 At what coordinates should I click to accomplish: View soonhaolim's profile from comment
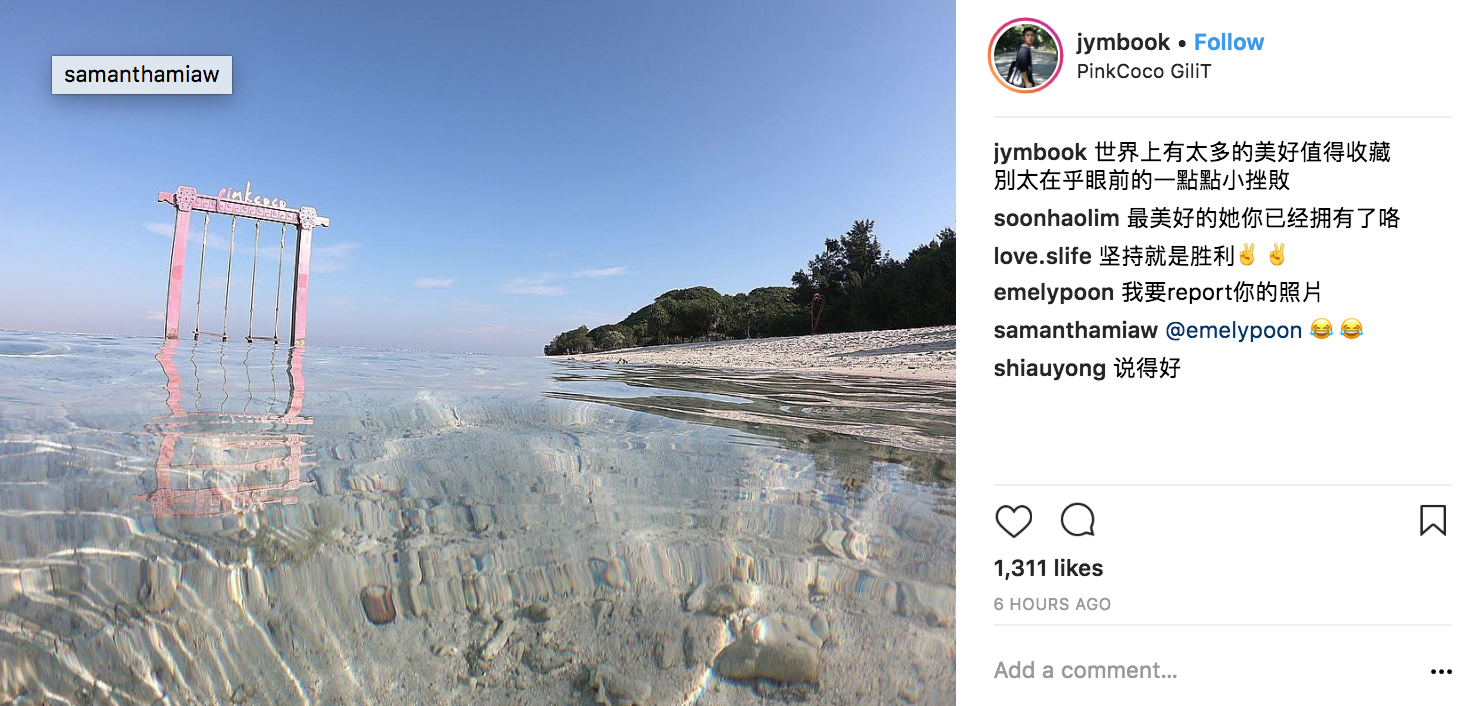tap(1056, 218)
